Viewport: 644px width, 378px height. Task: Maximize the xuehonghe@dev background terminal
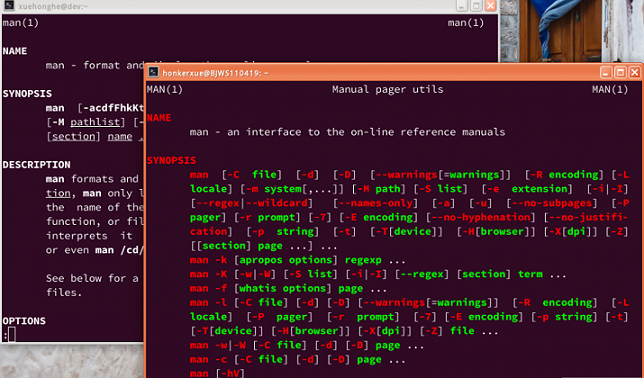coord(476,6)
